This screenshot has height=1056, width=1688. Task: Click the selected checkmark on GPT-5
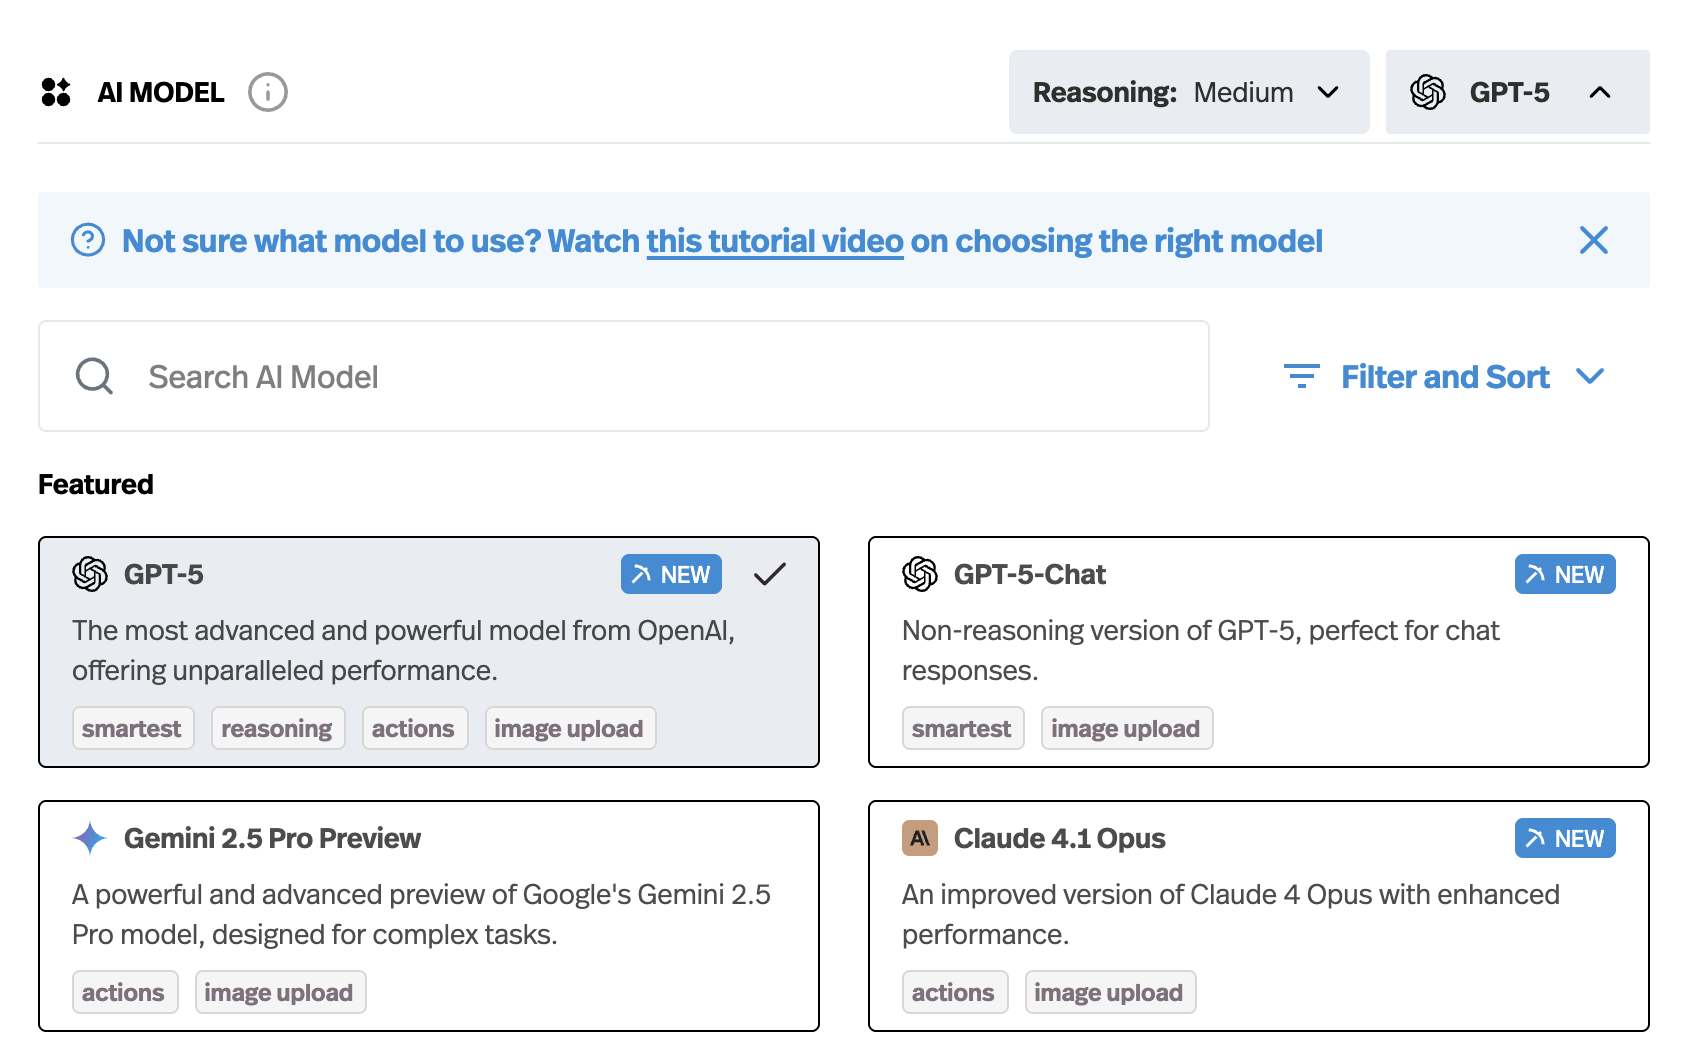pyautogui.click(x=770, y=574)
